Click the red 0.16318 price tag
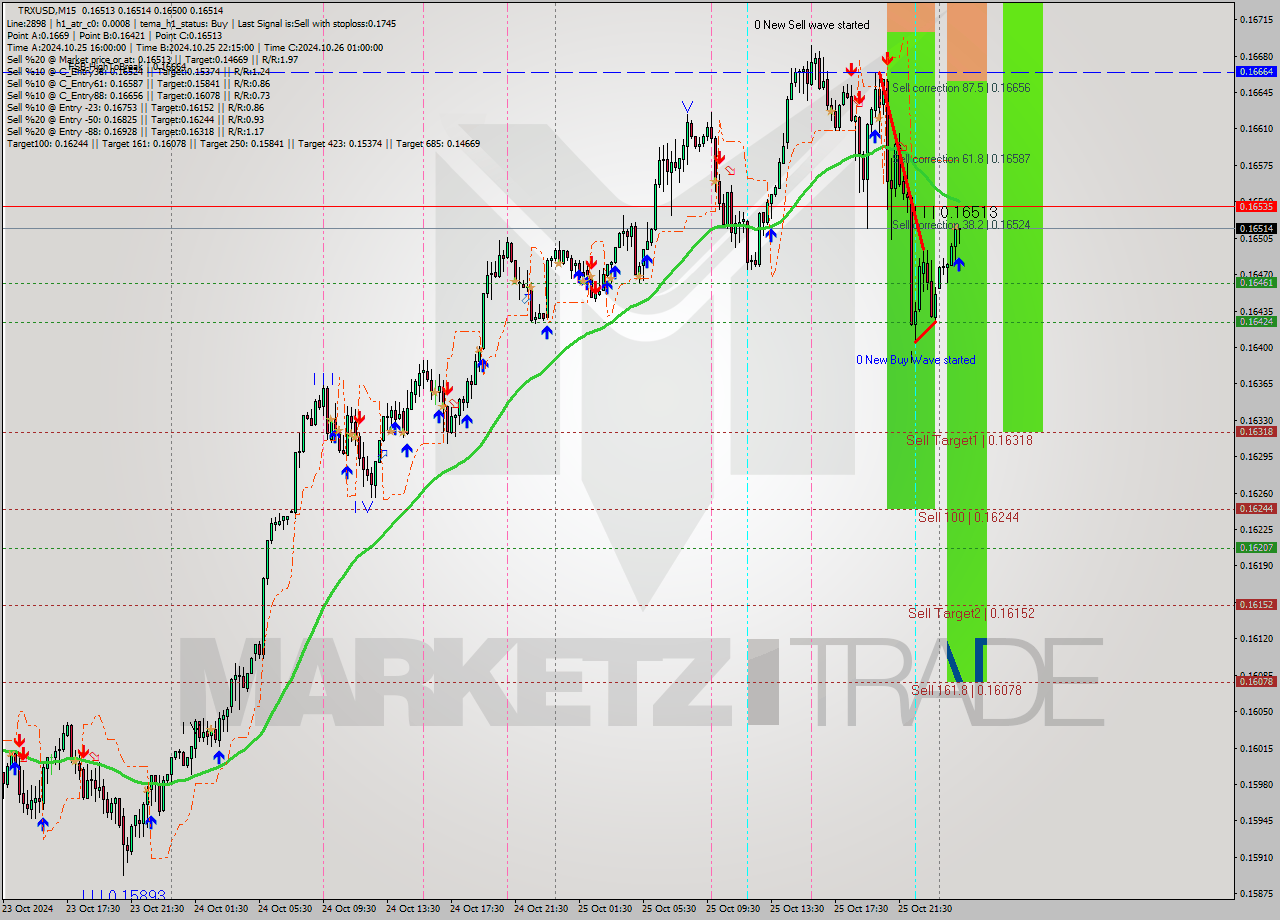Viewport: 1280px width, 920px height. pyautogui.click(x=1256, y=432)
